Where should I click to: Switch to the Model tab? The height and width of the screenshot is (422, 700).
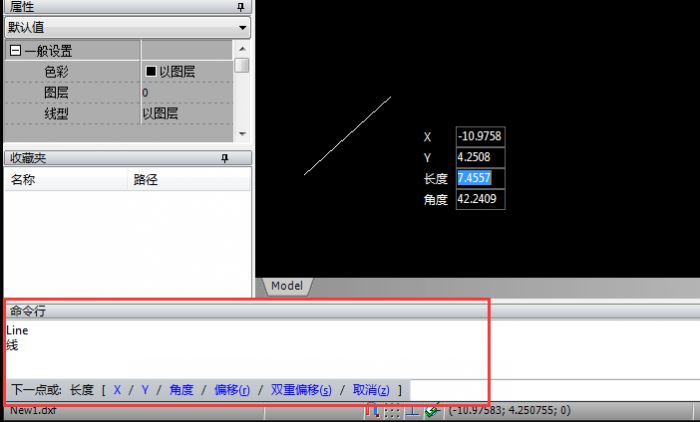click(287, 286)
